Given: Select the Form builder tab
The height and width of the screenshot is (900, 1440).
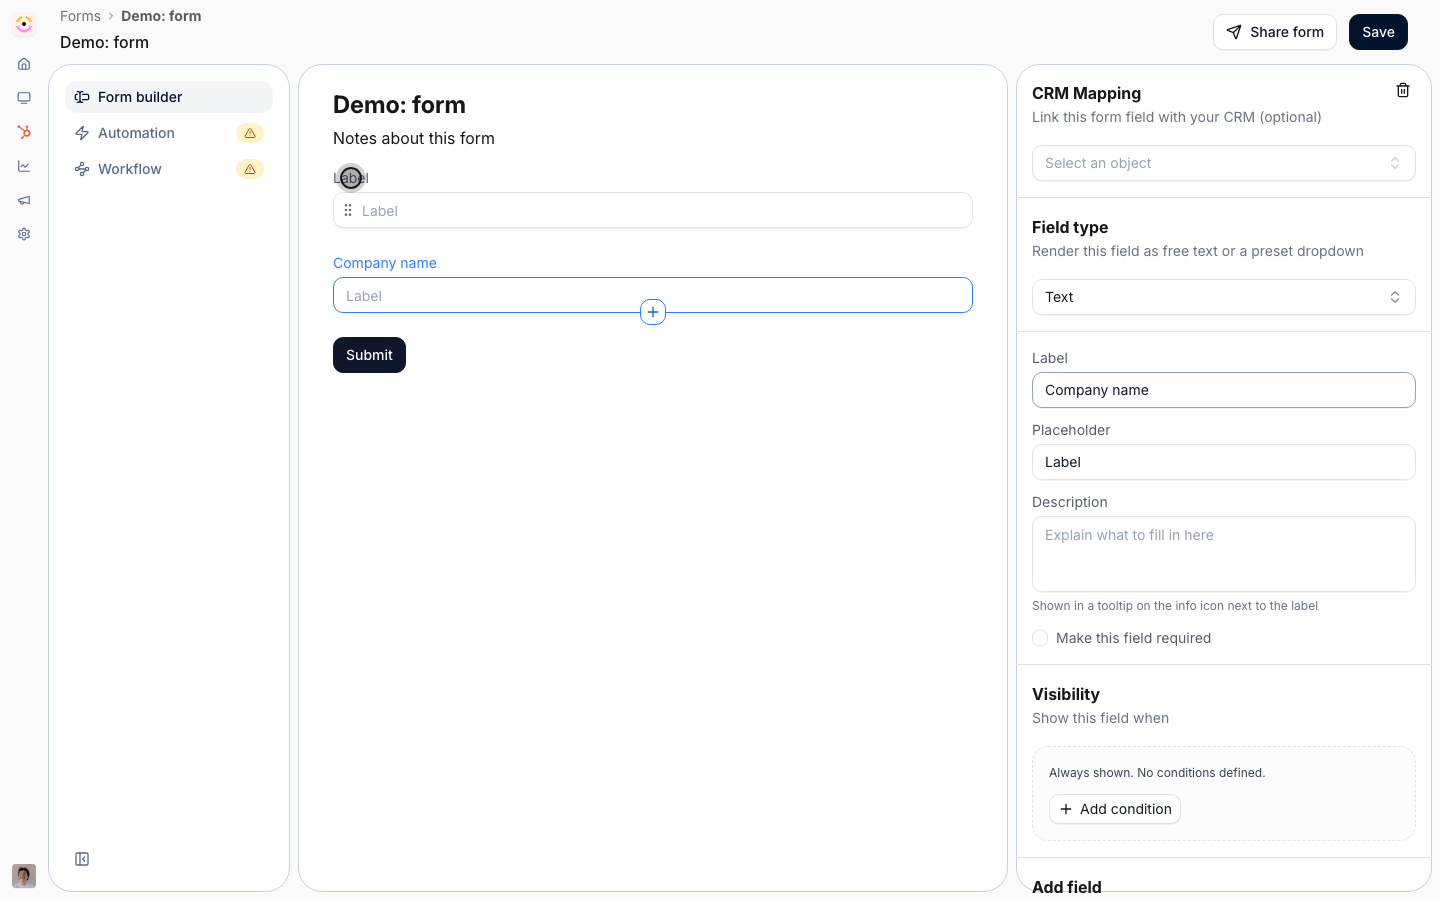Looking at the screenshot, I should [x=169, y=97].
